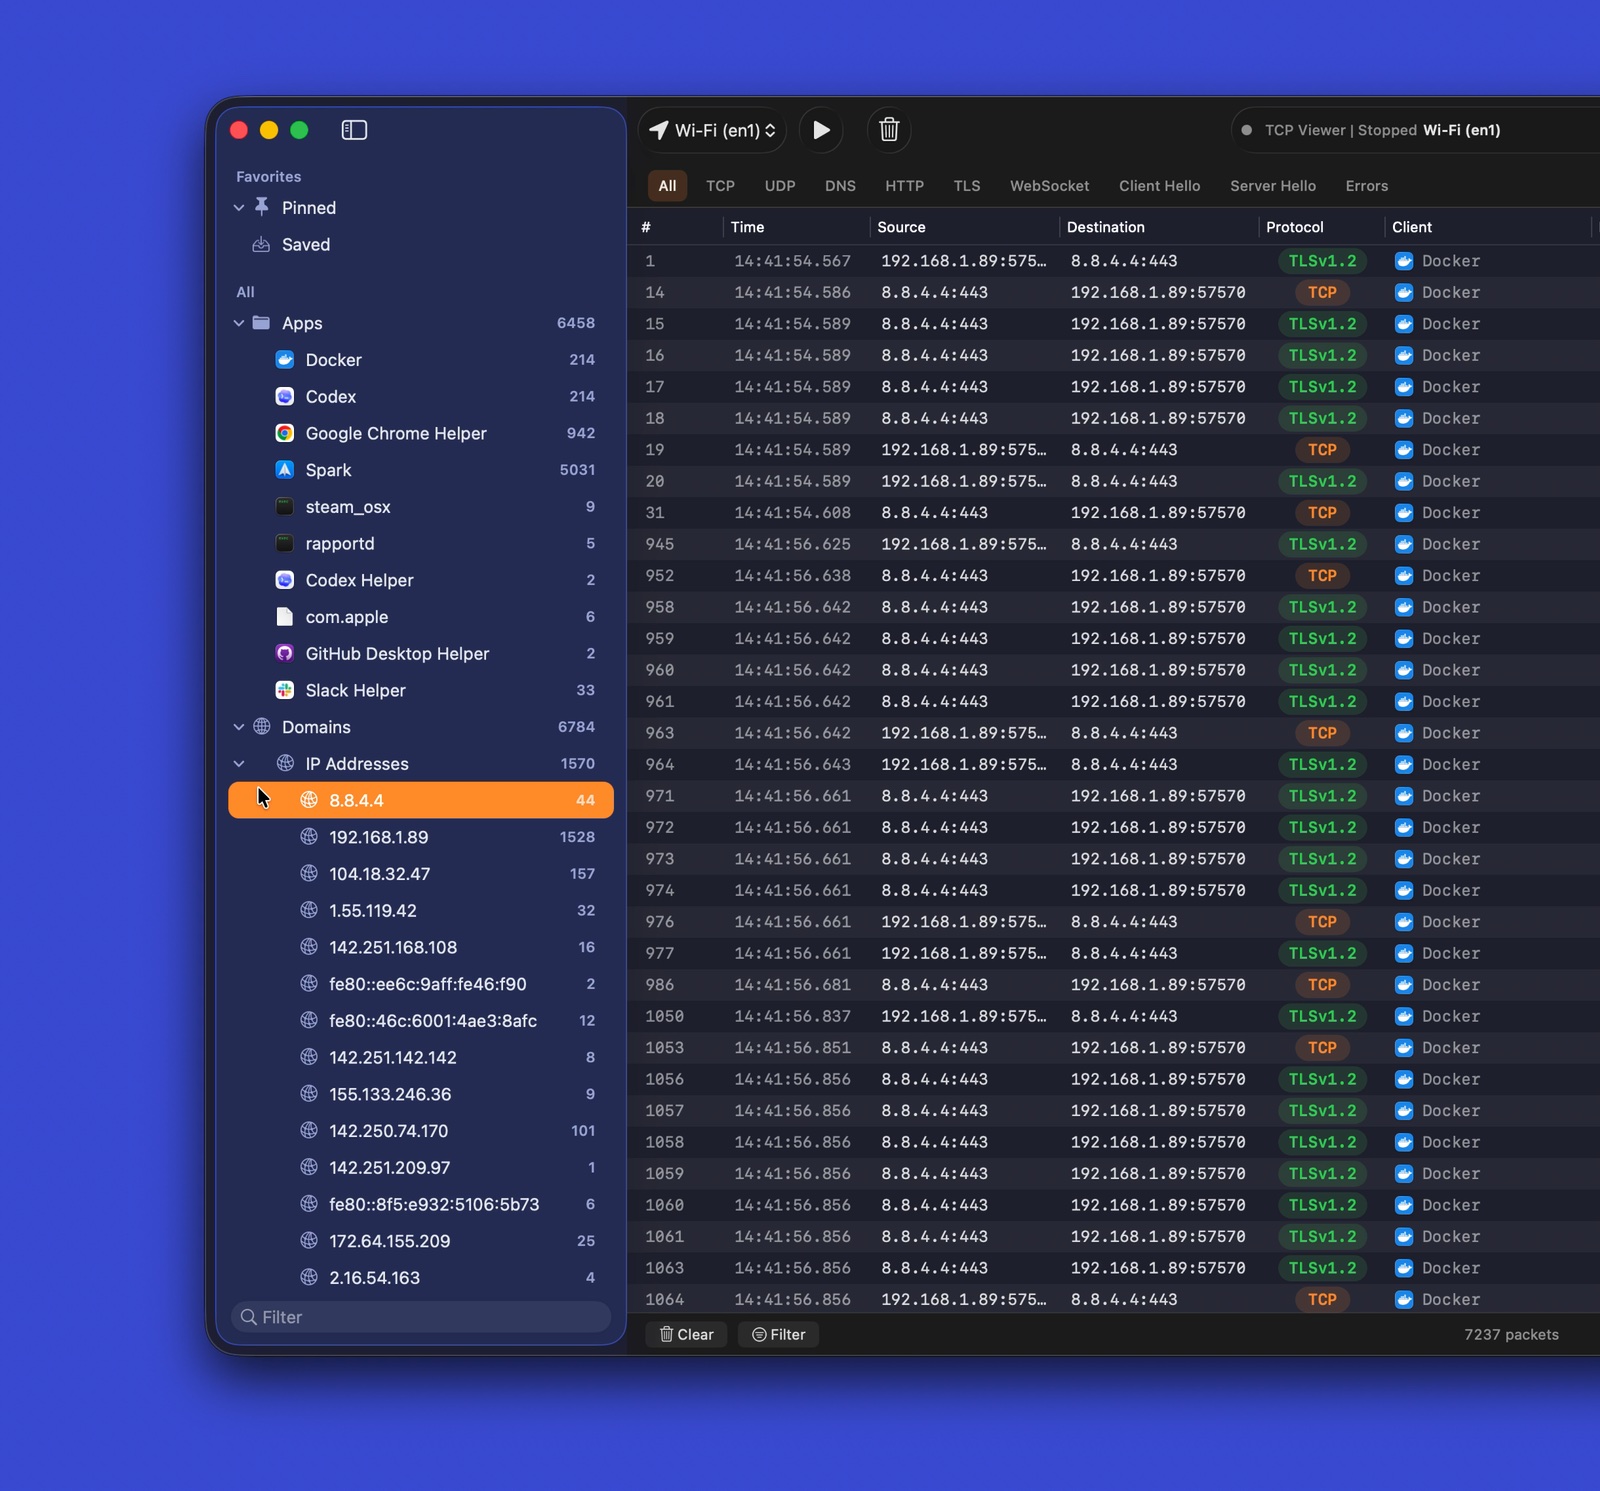Viewport: 1600px width, 1491px height.
Task: Click the Clear button at bottom
Action: [686, 1334]
